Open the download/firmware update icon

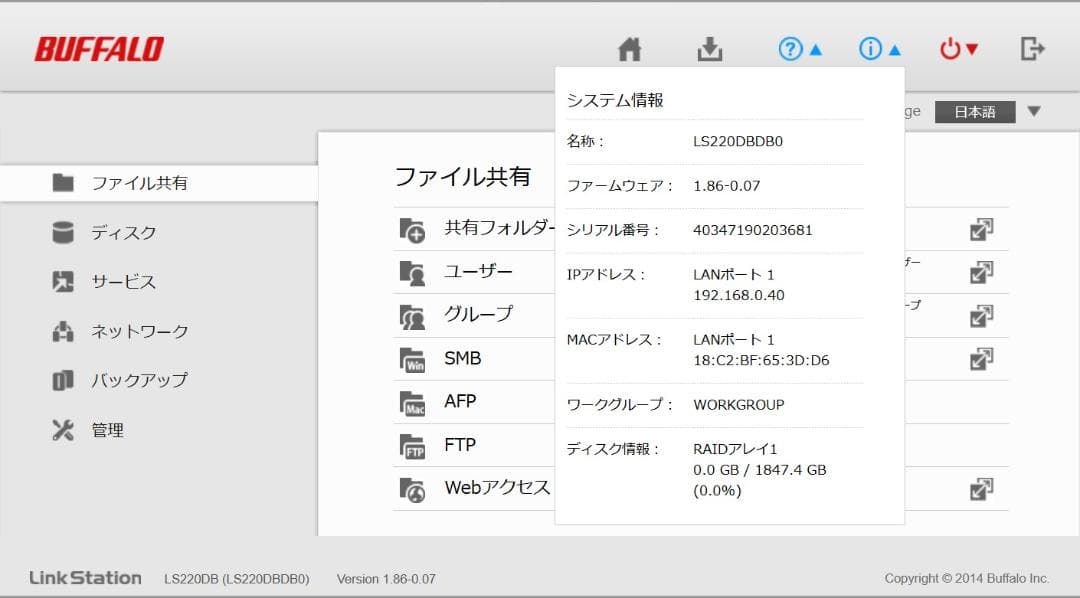(709, 49)
